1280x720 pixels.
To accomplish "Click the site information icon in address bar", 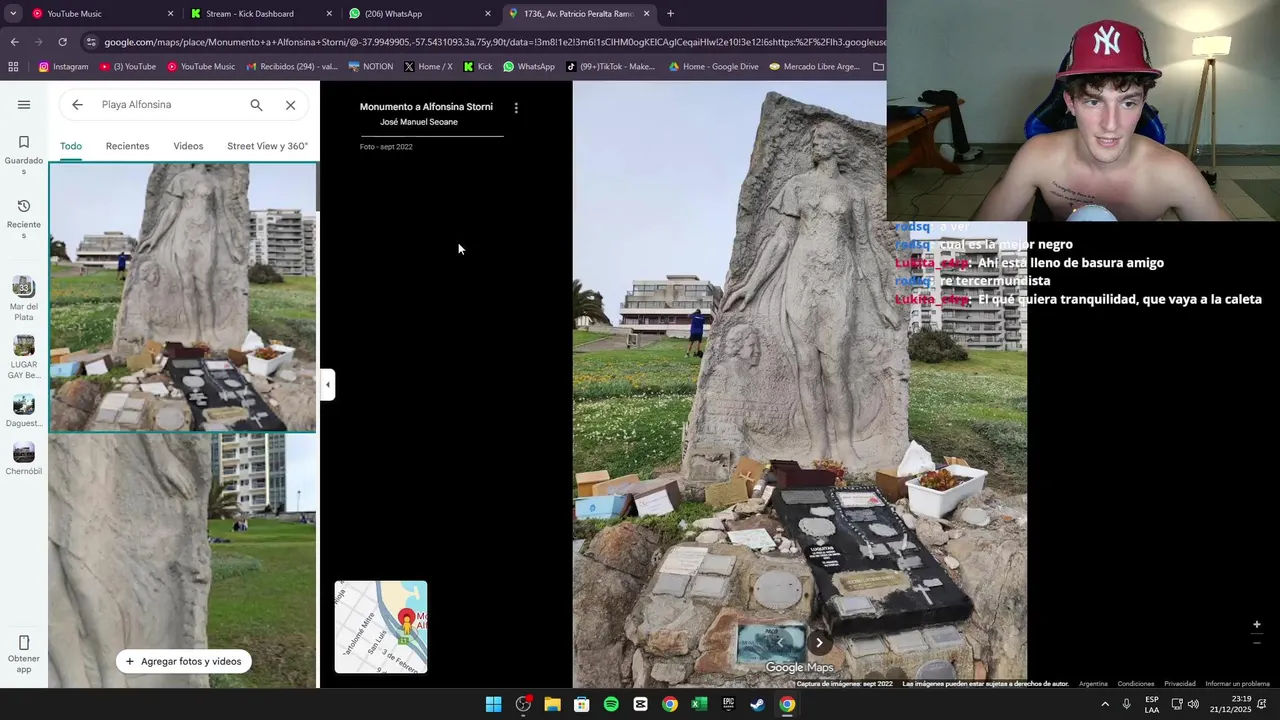I will (x=91, y=42).
